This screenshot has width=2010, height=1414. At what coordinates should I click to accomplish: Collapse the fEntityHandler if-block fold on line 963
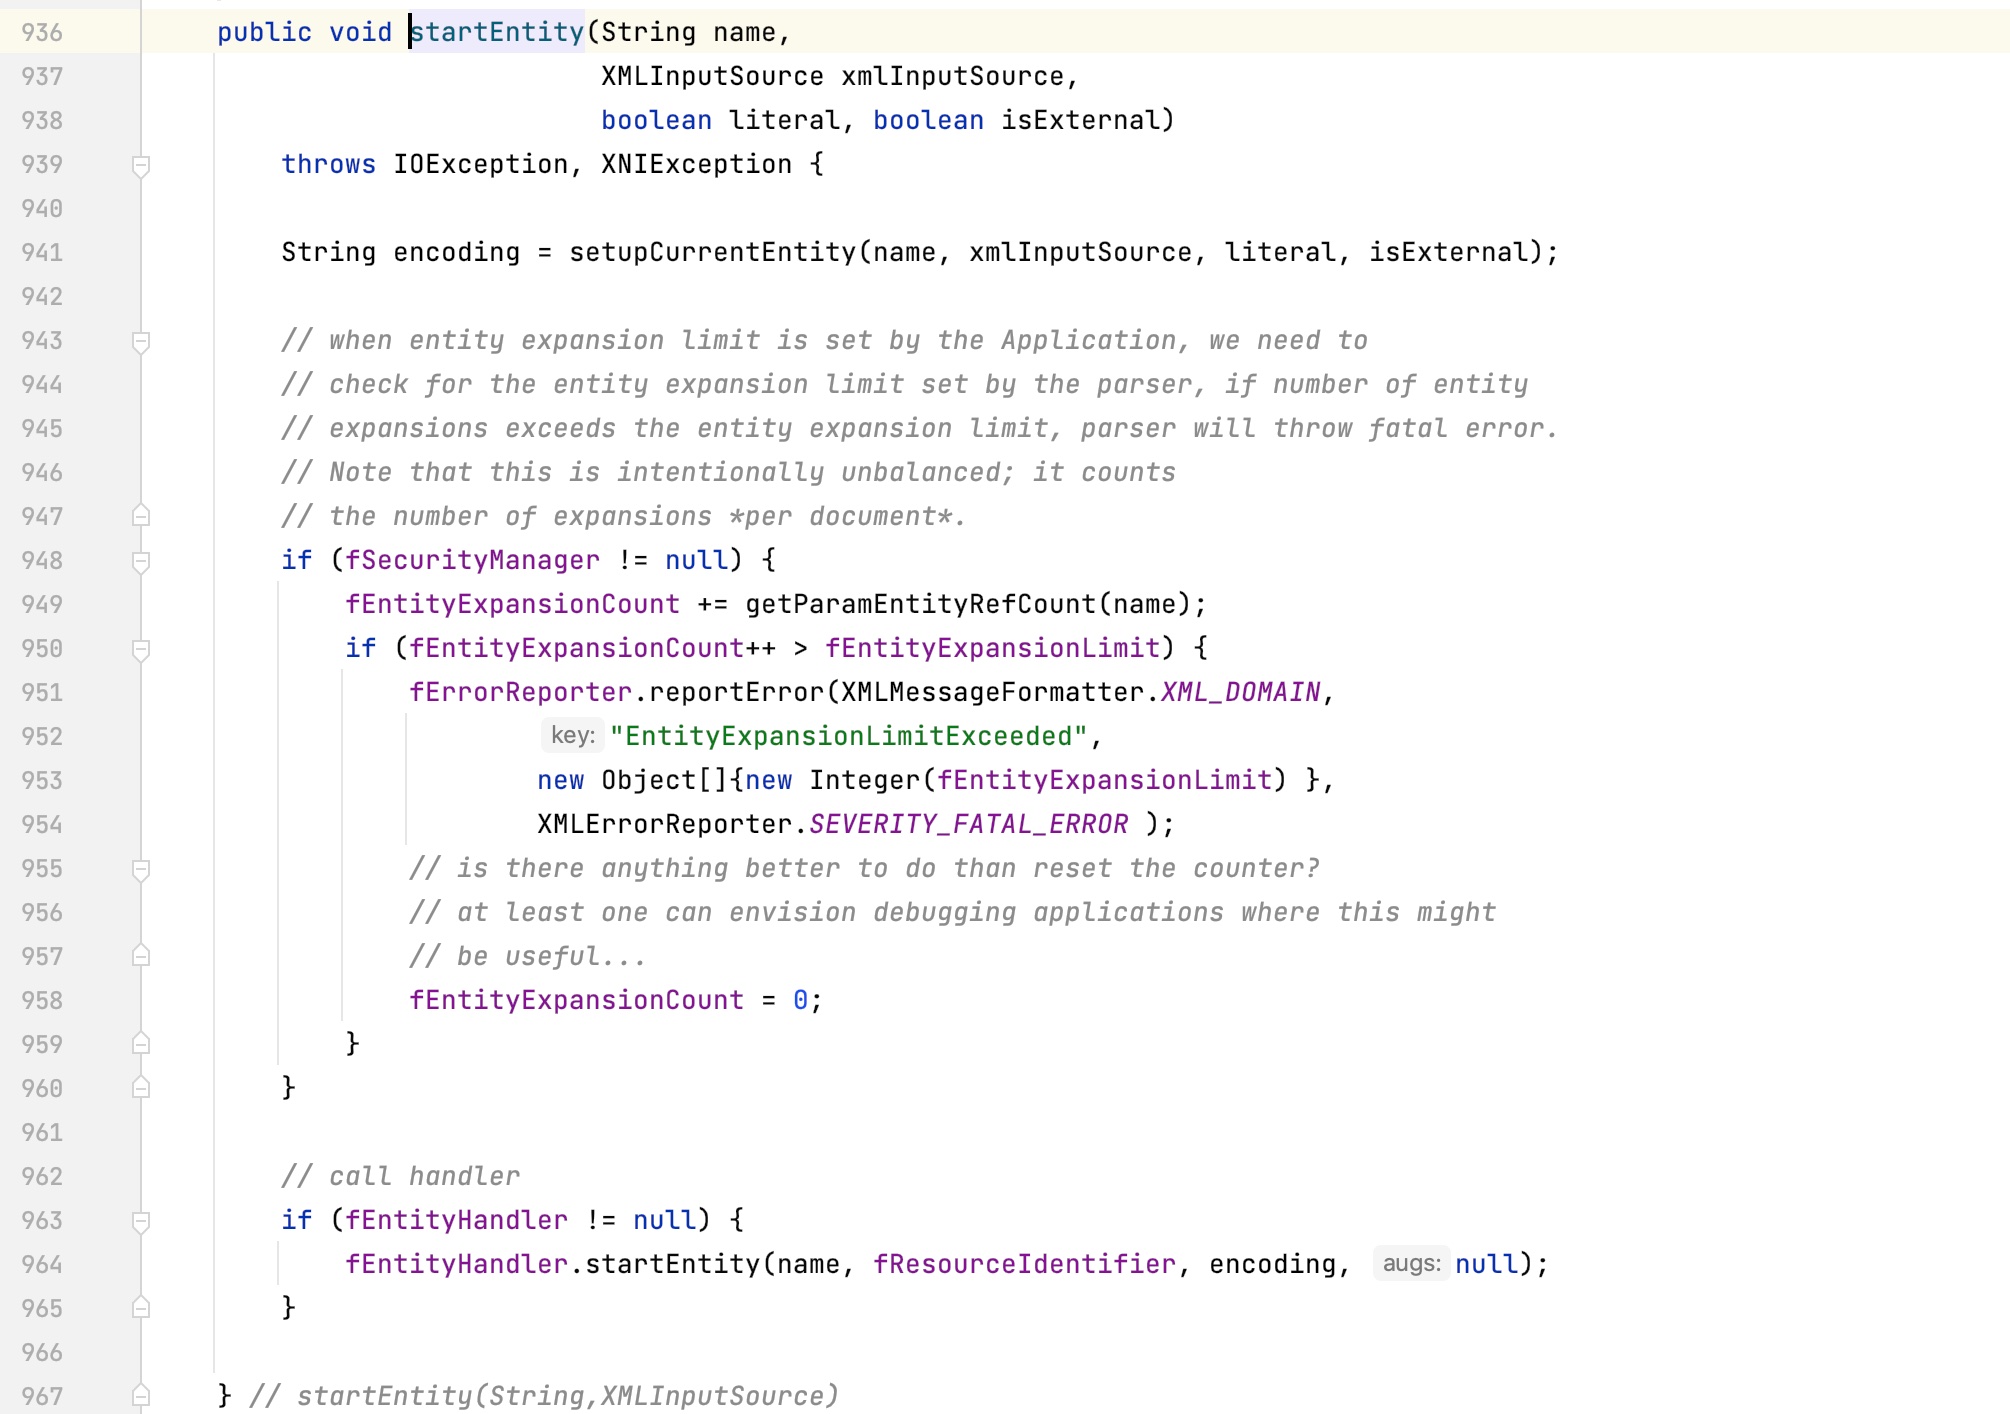141,1221
